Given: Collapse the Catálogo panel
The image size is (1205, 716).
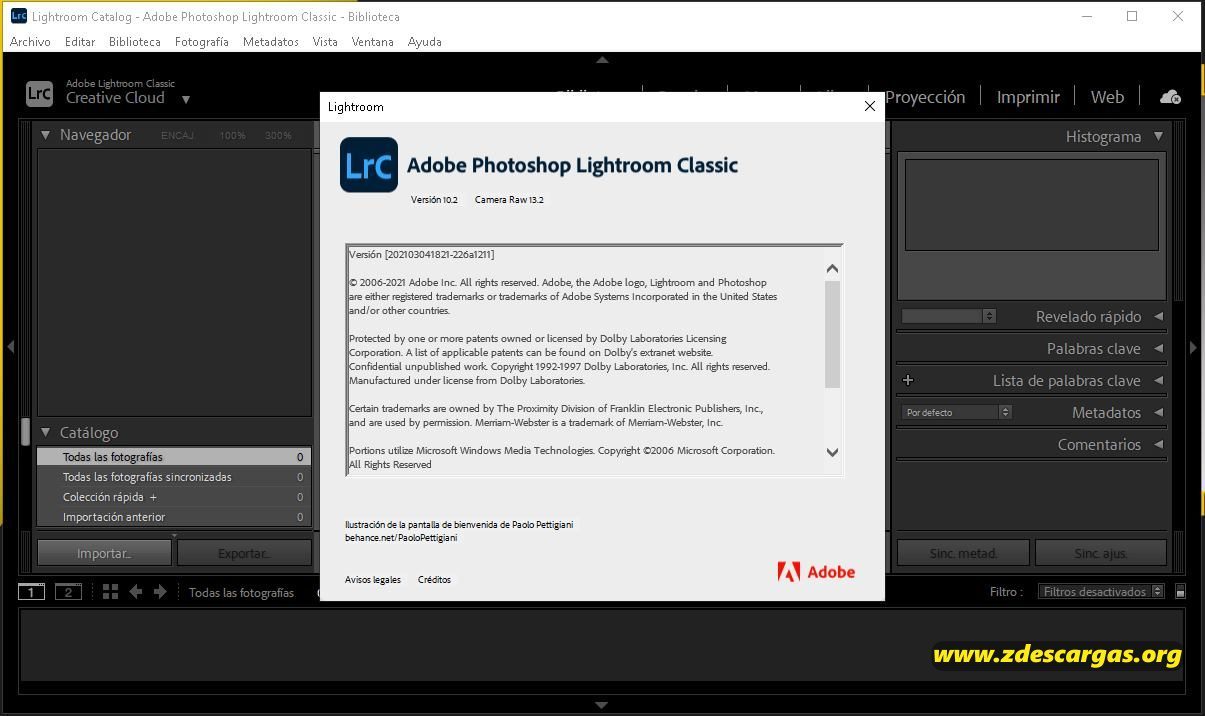Looking at the screenshot, I should point(45,433).
